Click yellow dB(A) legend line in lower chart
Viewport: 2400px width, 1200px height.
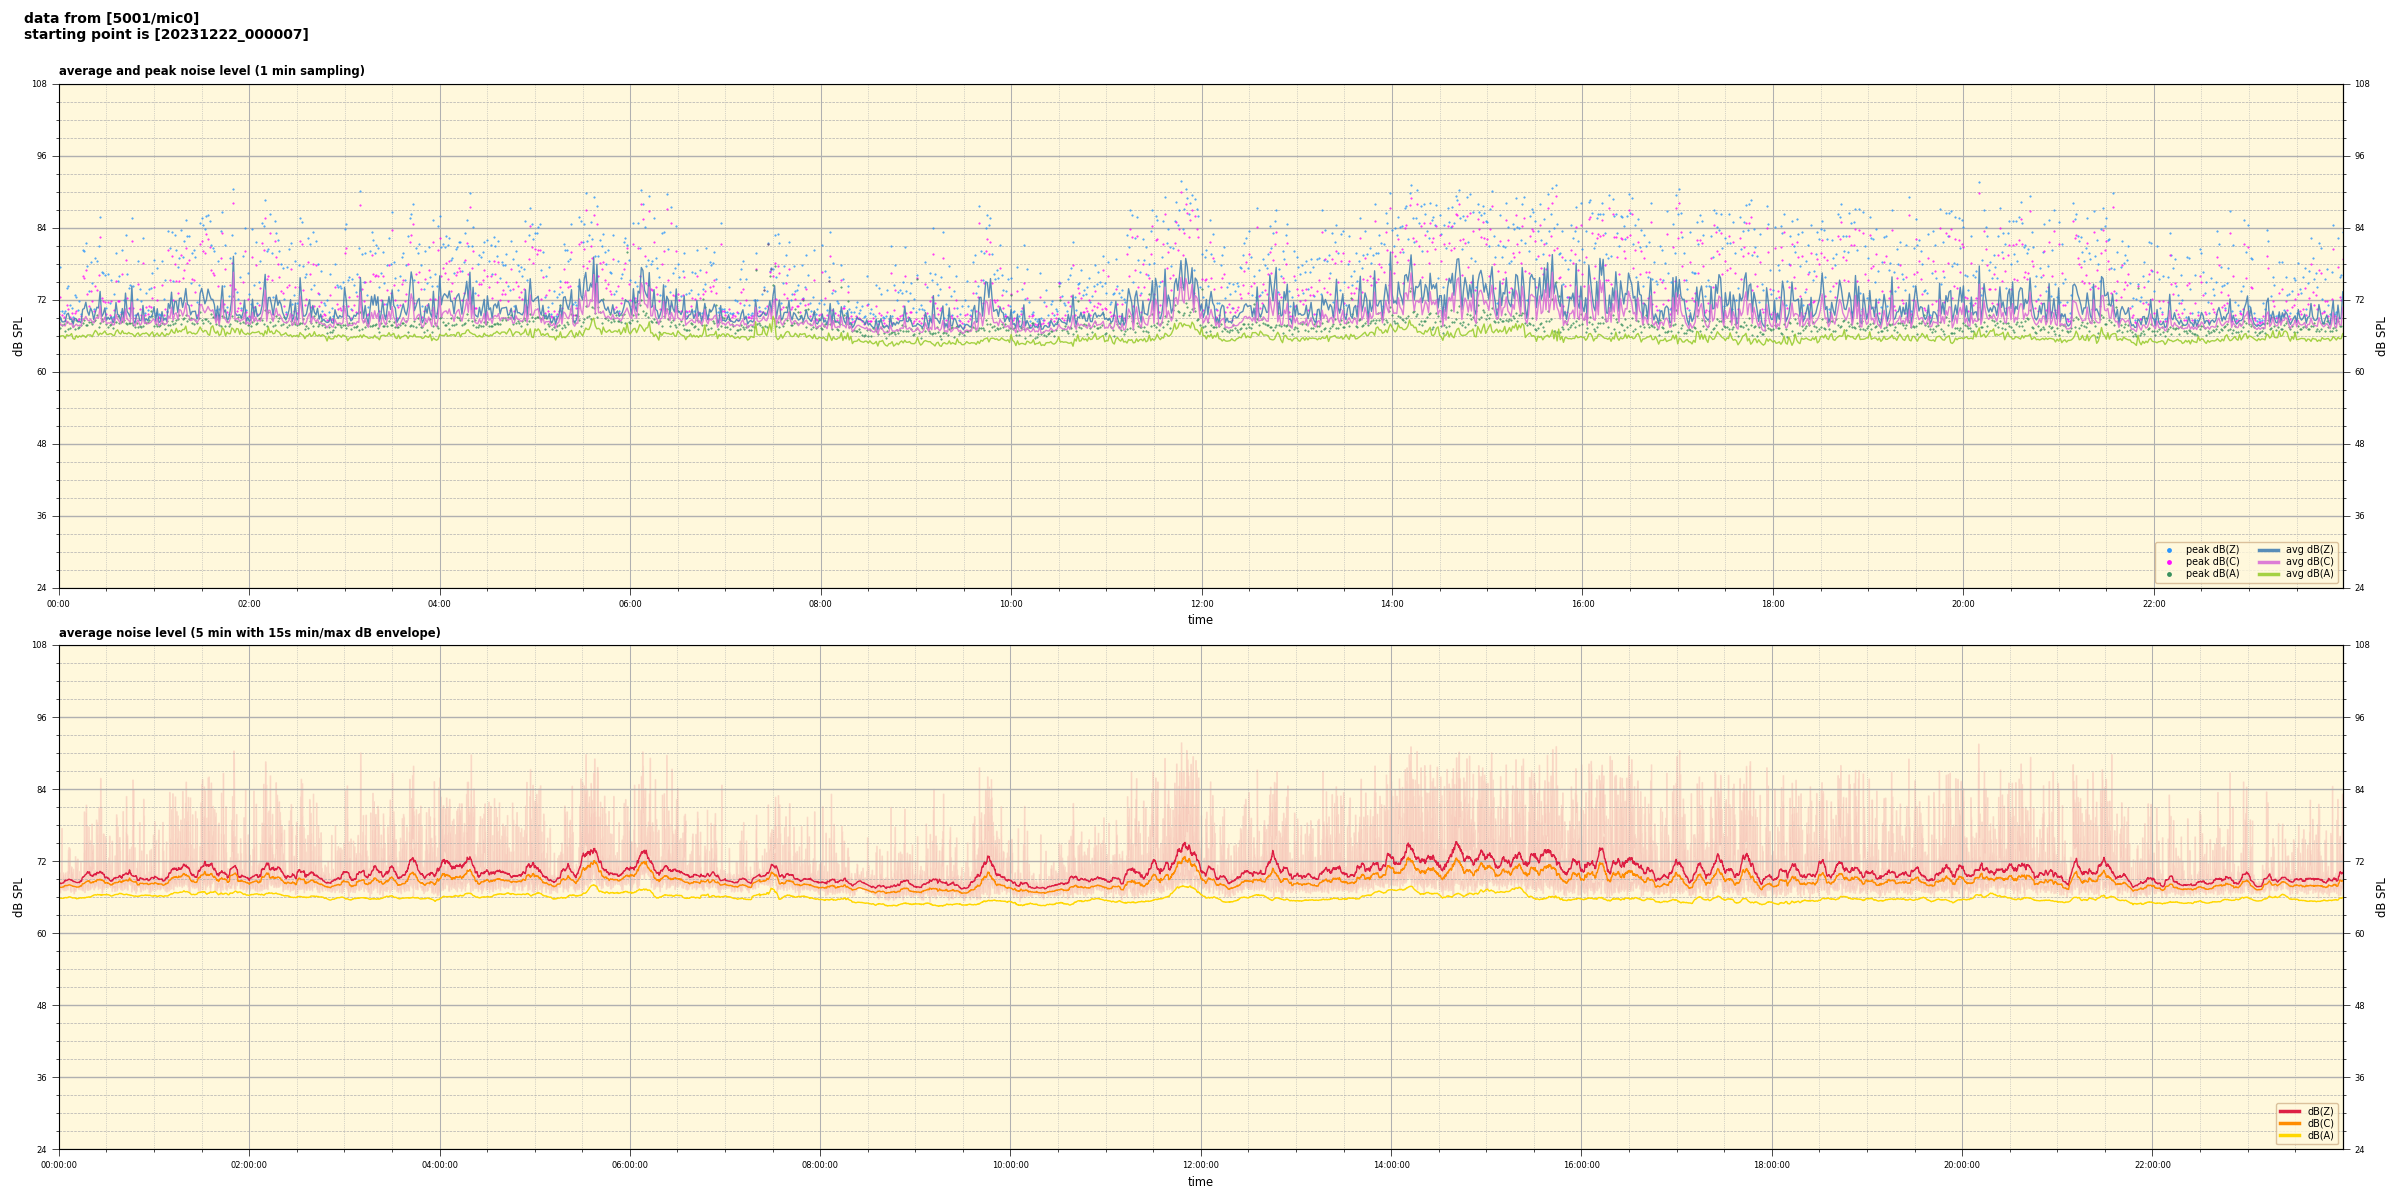pos(2290,1135)
